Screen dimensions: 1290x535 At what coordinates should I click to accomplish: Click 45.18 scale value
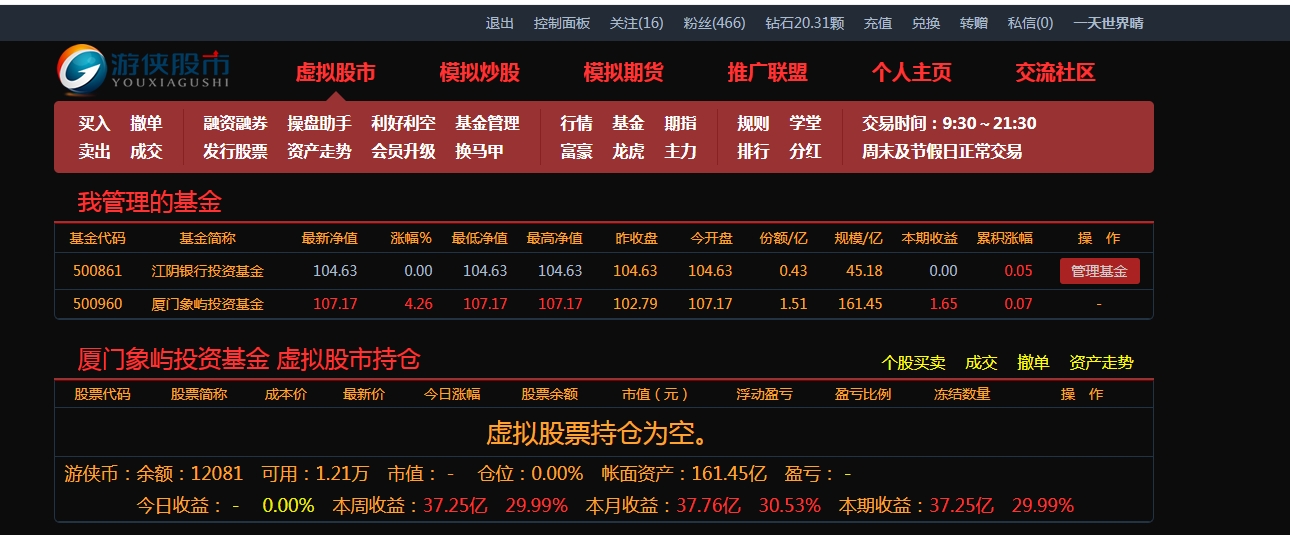[x=864, y=271]
